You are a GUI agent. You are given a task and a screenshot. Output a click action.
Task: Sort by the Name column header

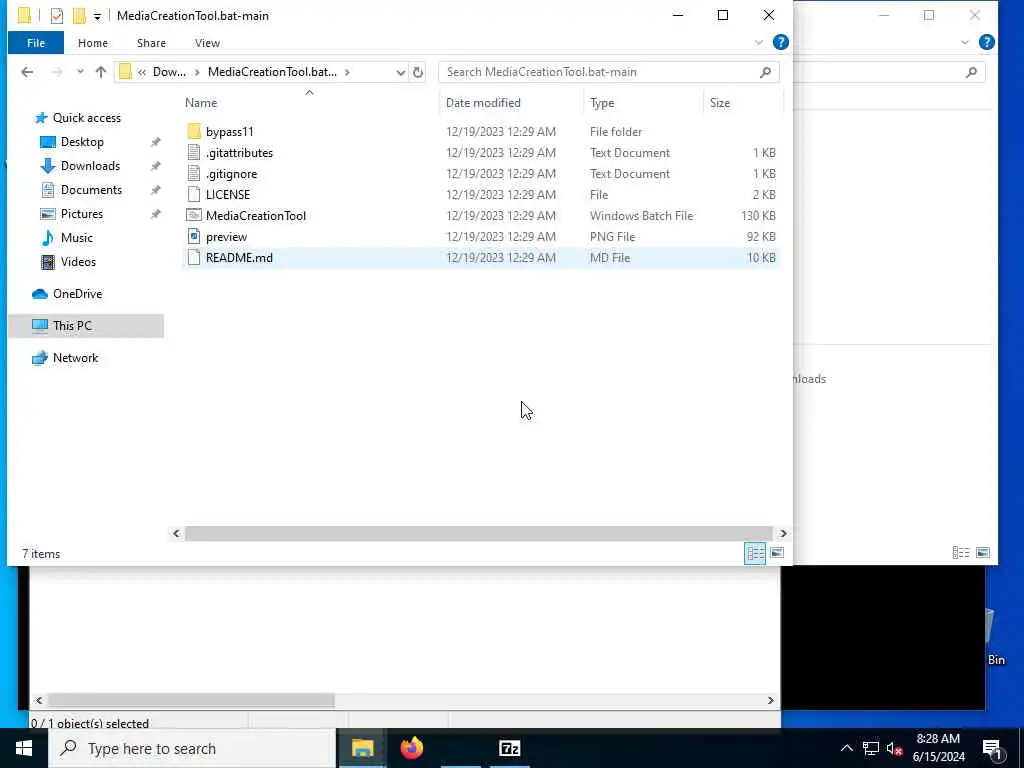(200, 103)
